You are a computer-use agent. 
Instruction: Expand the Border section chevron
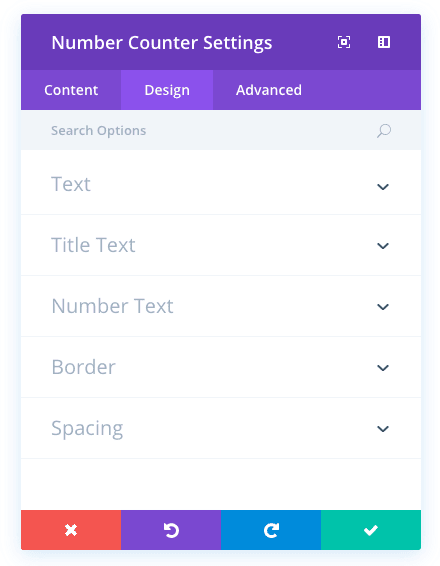(383, 368)
